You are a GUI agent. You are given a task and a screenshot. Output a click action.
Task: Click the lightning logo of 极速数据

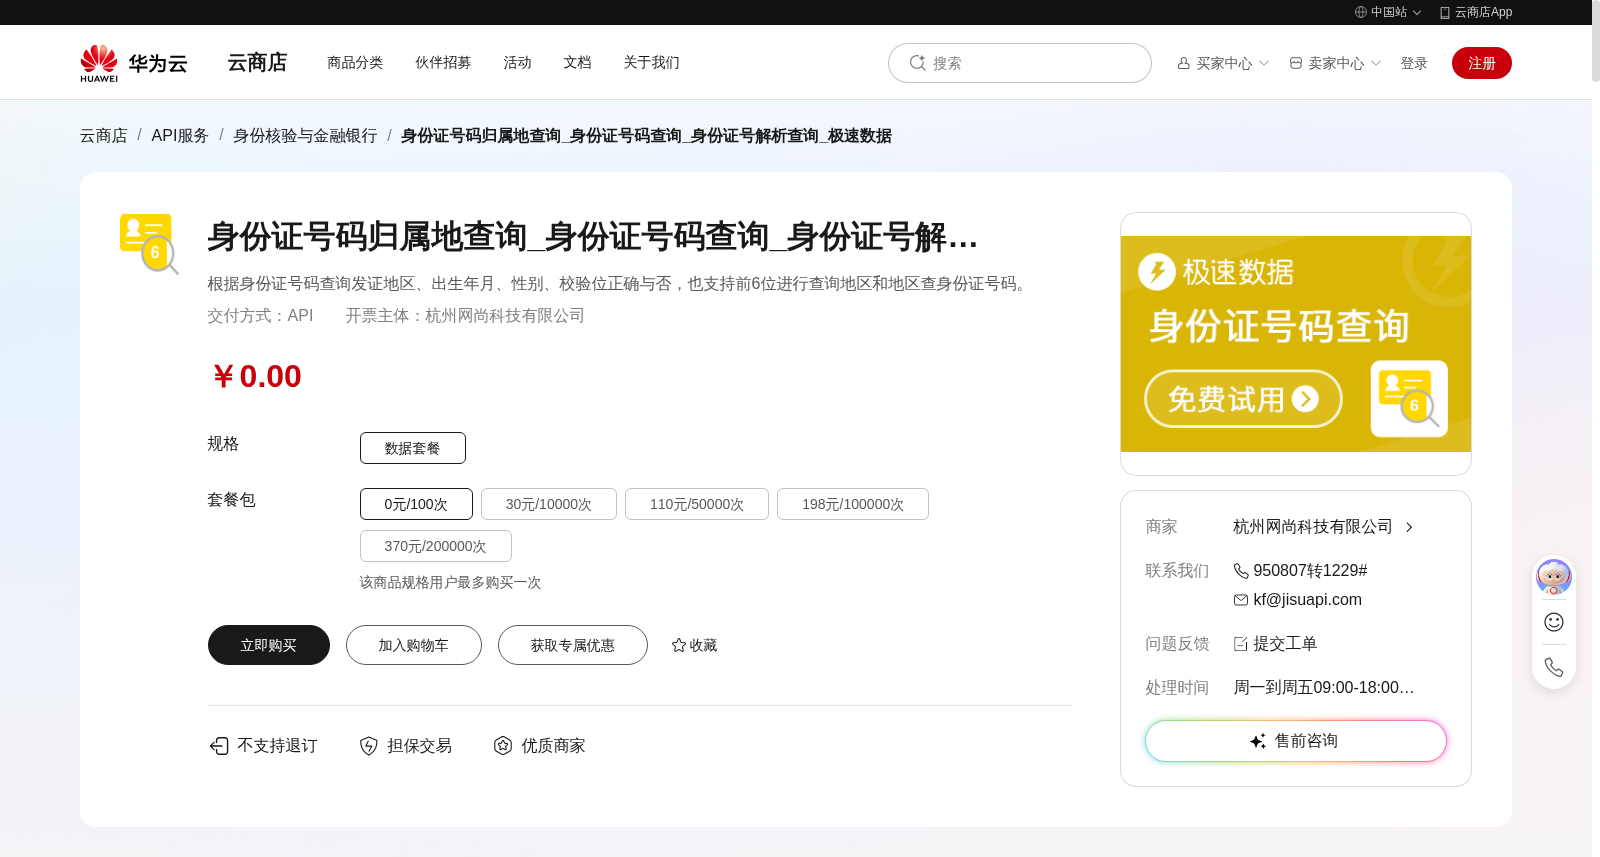[x=1157, y=271]
